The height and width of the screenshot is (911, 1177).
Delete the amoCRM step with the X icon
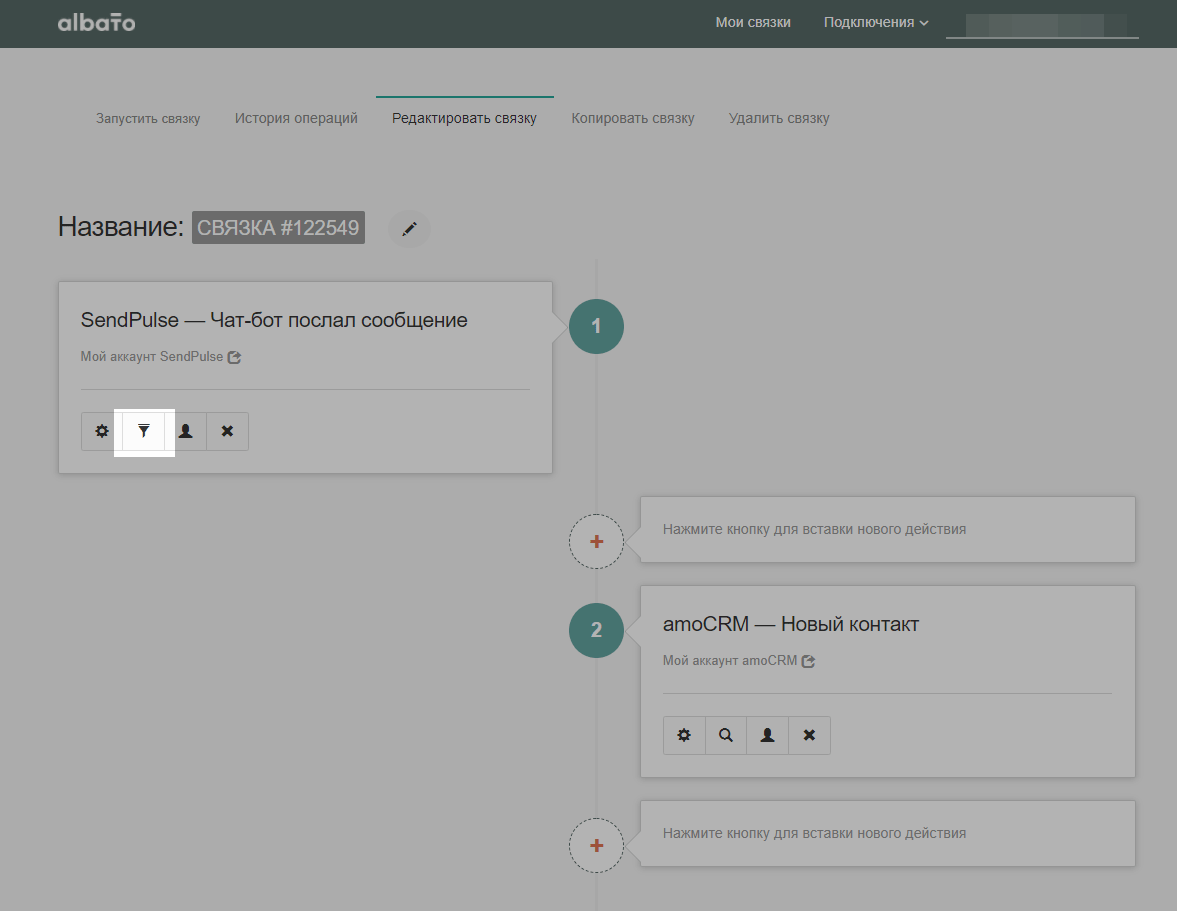[x=809, y=735]
